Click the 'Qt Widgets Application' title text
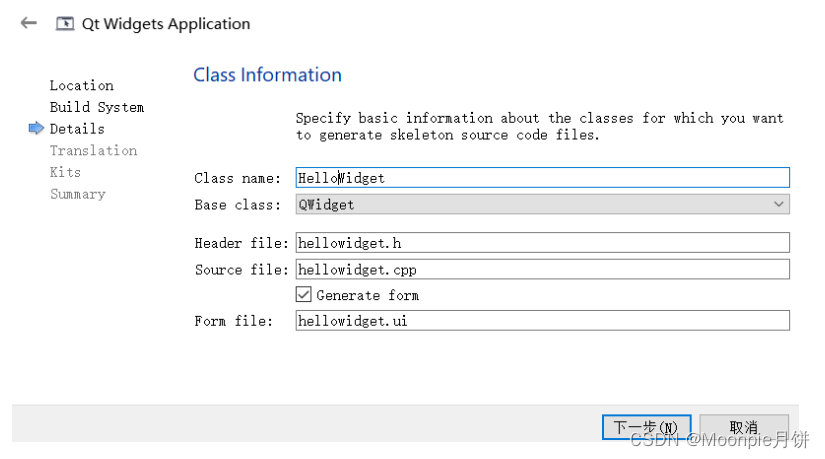Image resolution: width=825 pixels, height=459 pixels. tap(166, 24)
